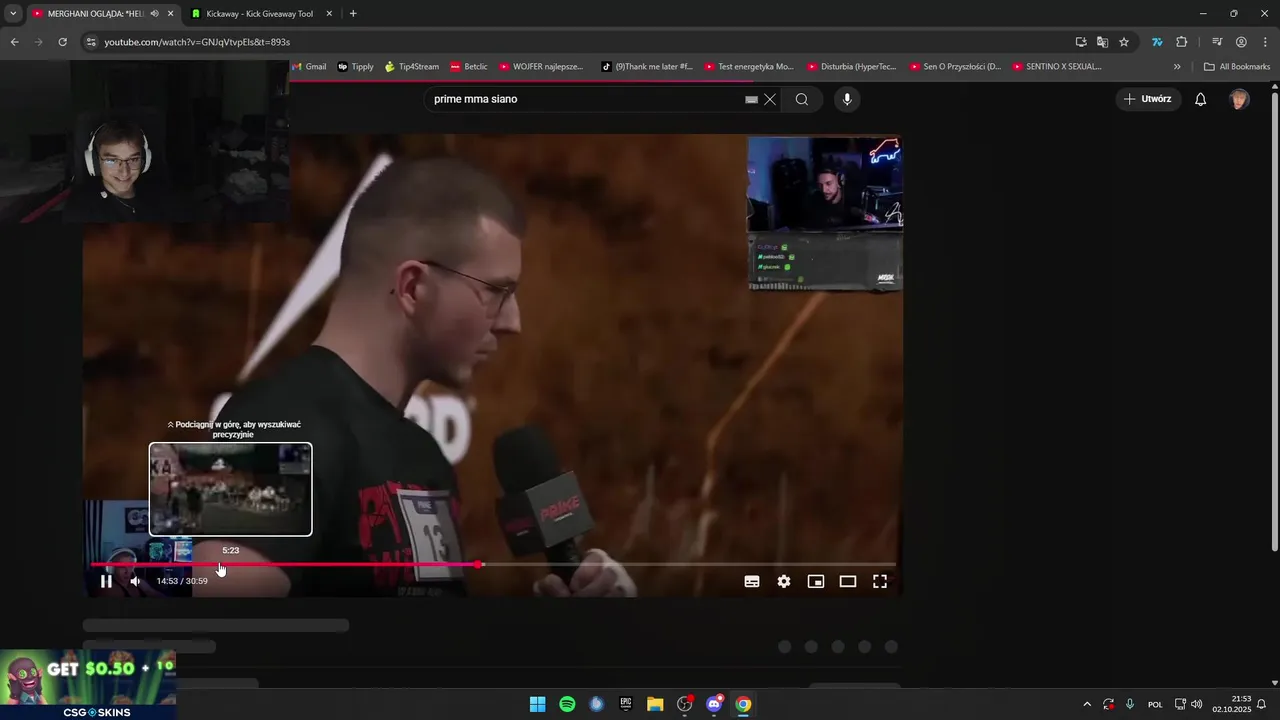Open the on-screen keyboard icon in search
Viewport: 1280px width, 720px height.
point(751,100)
